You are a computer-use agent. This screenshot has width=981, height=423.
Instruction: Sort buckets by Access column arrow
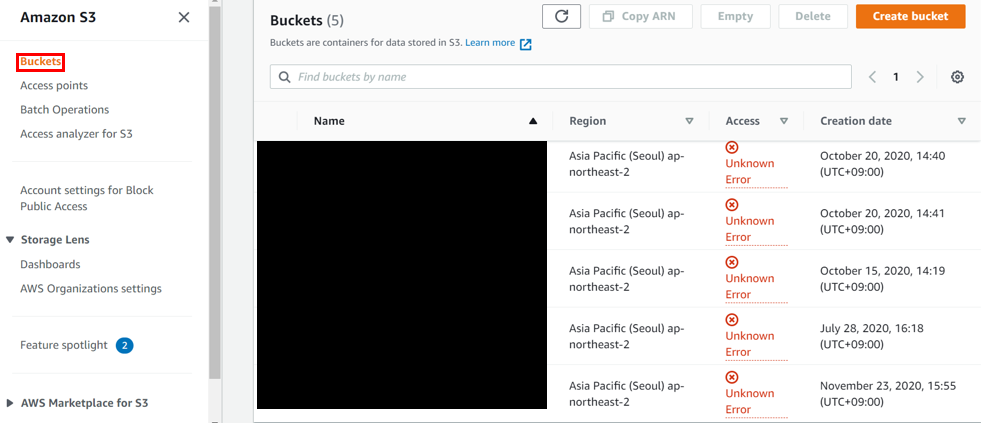coord(784,121)
